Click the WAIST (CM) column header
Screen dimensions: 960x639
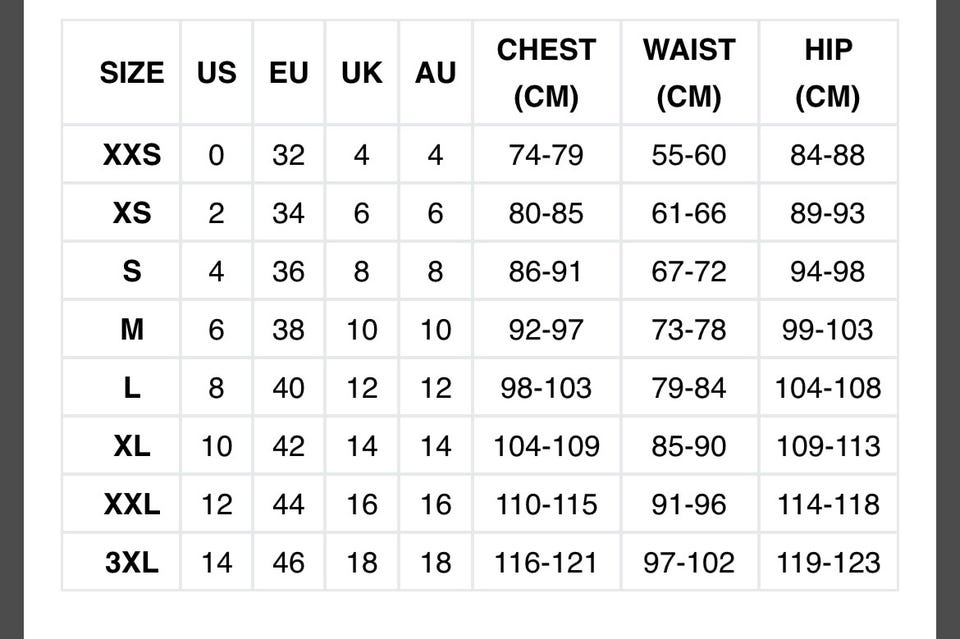point(689,73)
